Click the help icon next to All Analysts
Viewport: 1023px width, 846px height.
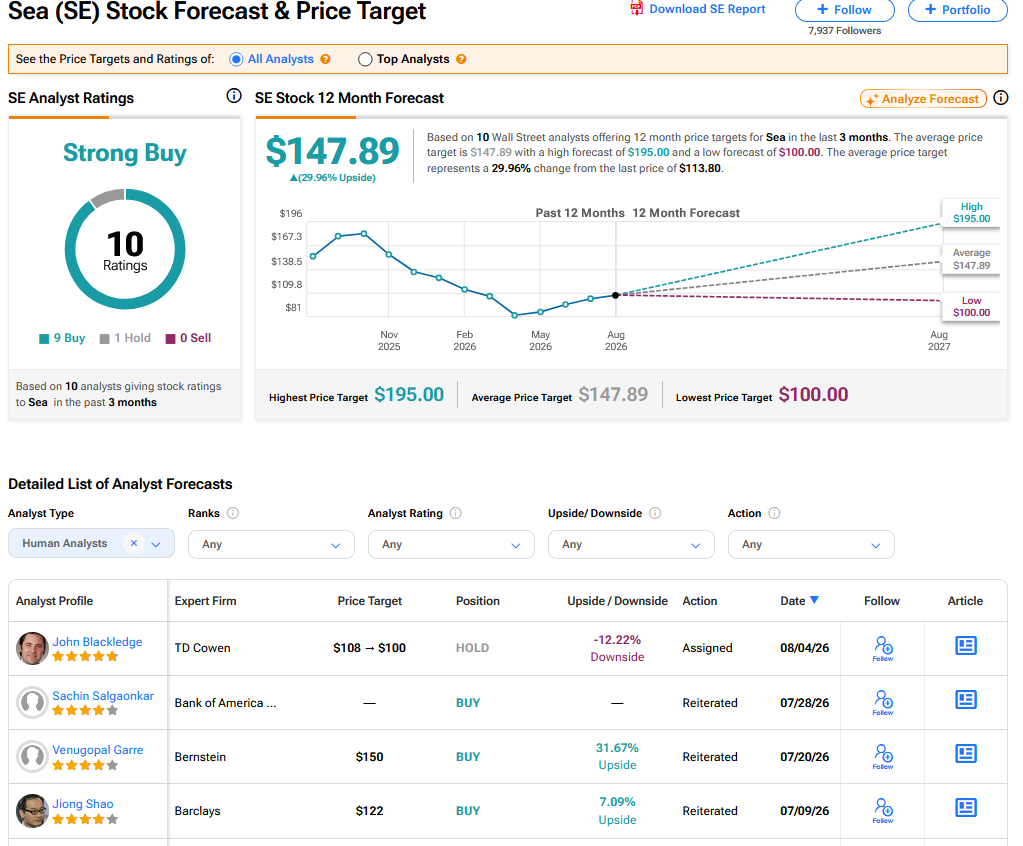tap(325, 59)
